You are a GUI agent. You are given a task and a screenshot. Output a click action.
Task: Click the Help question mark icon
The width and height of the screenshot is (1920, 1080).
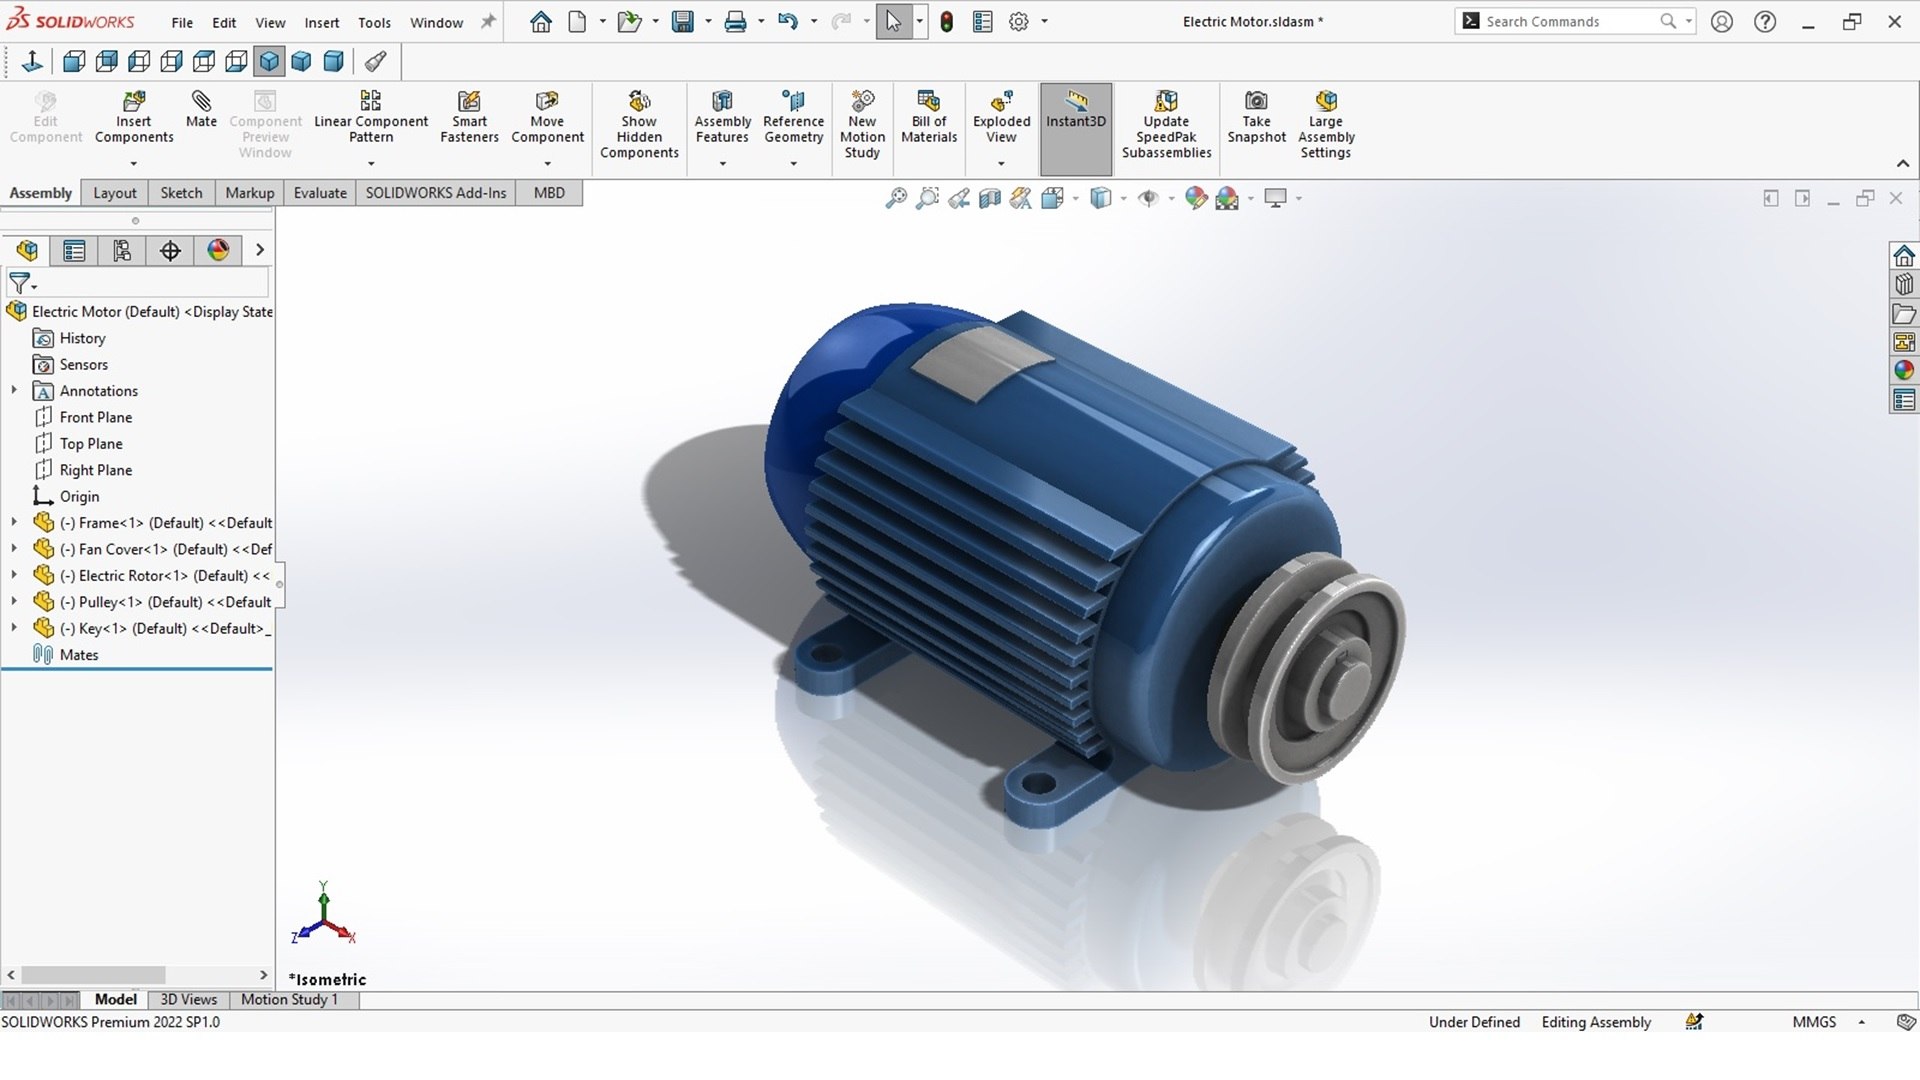(1766, 21)
